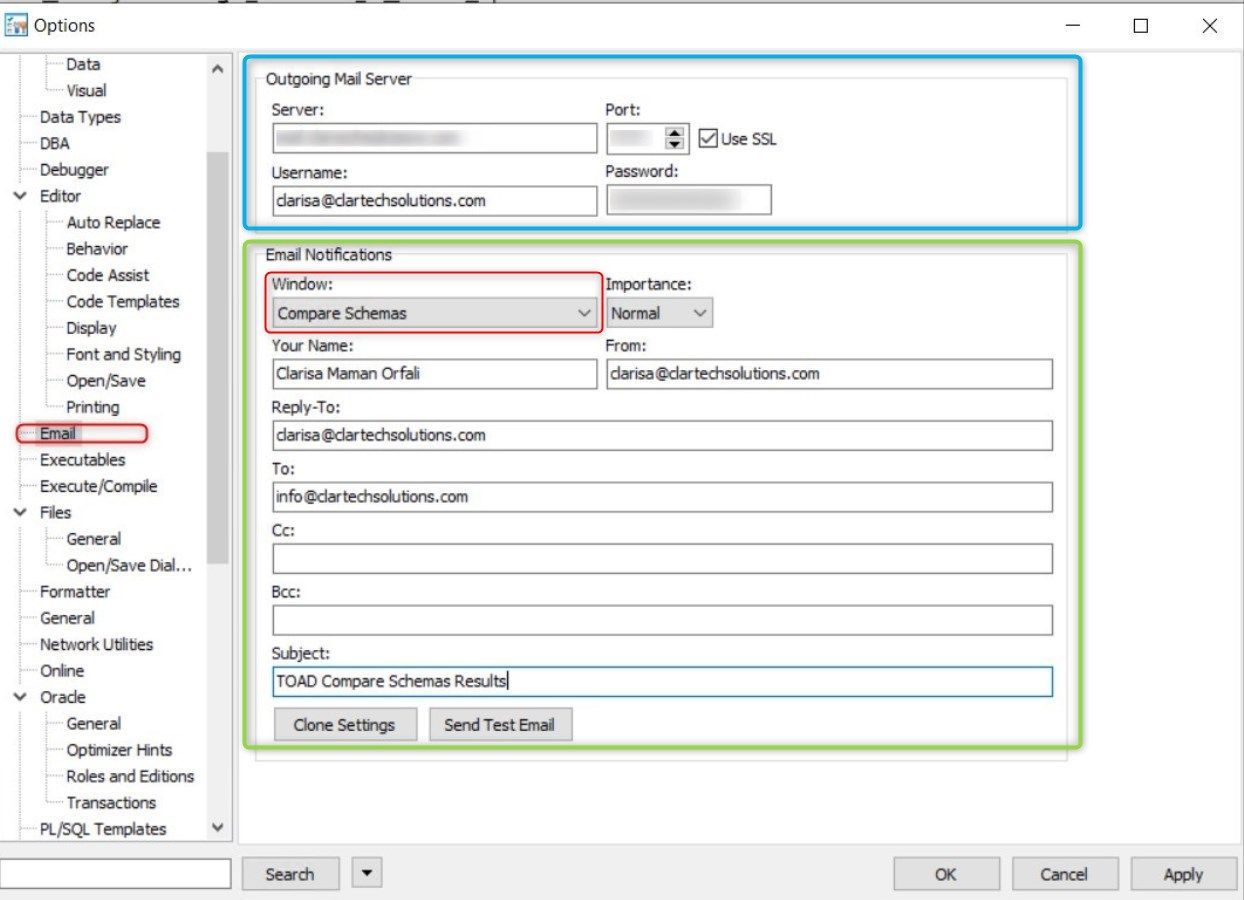The height and width of the screenshot is (900, 1244).
Task: Click tree scrollbar up arrow
Action: pyautogui.click(x=218, y=68)
